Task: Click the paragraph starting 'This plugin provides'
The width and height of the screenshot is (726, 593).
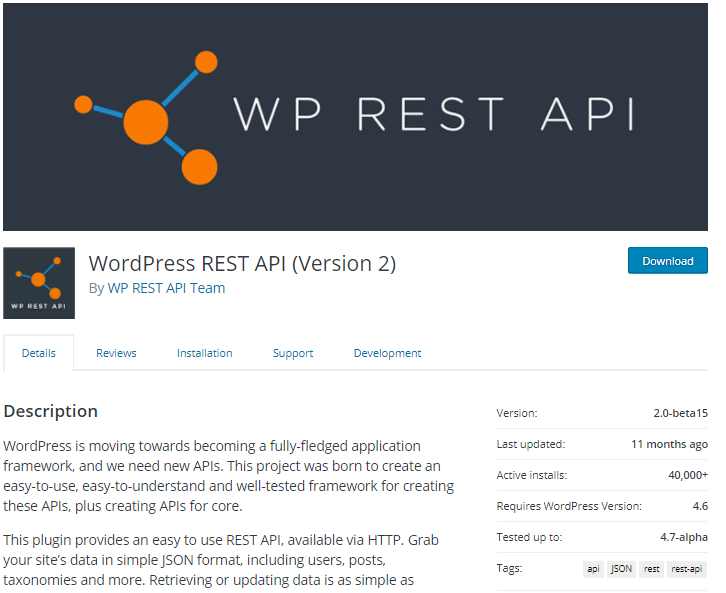Action: coord(221,560)
